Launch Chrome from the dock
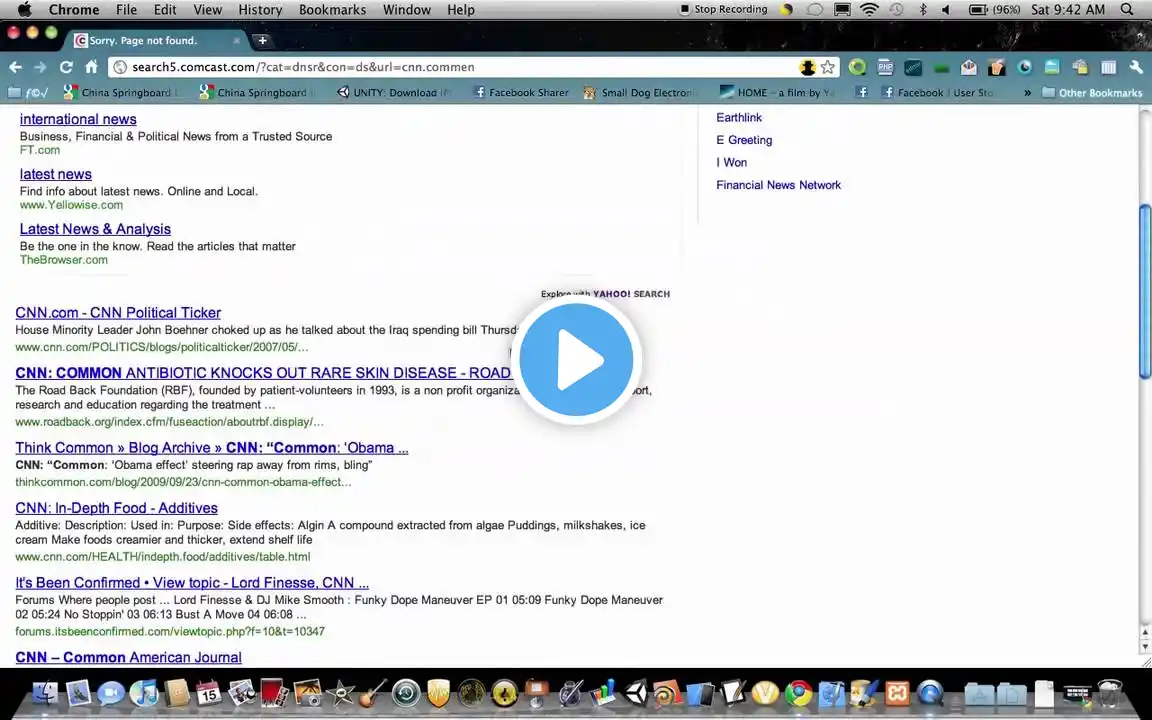Image resolution: width=1152 pixels, height=720 pixels. 799,693
